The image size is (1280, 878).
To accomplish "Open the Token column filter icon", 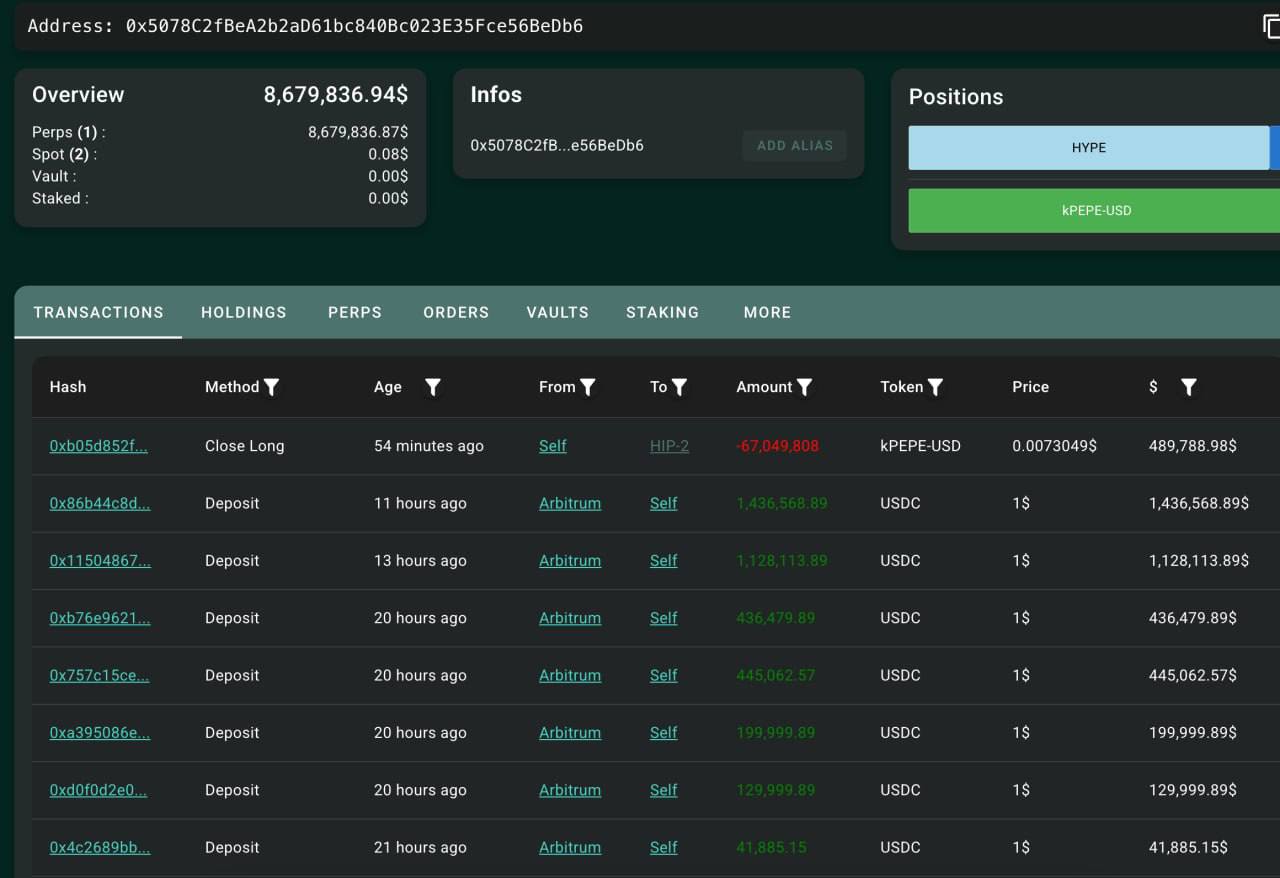I will 935,387.
